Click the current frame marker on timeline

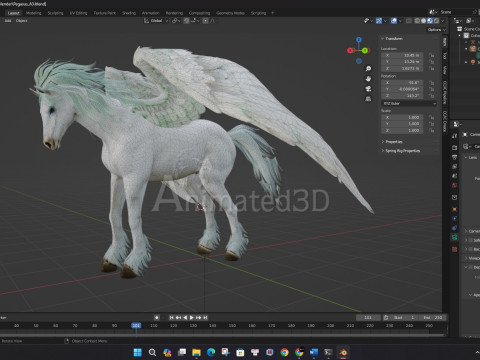(136, 325)
